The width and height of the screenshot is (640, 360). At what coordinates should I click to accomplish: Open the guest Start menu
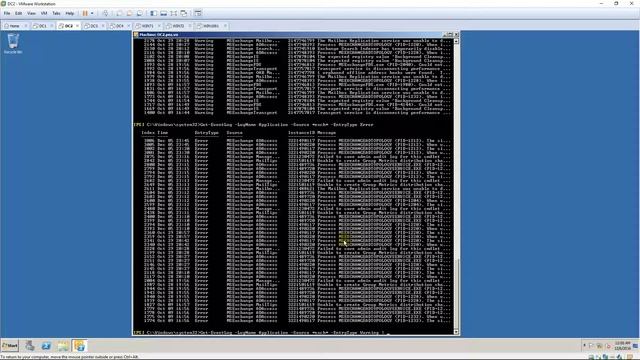(10, 346)
